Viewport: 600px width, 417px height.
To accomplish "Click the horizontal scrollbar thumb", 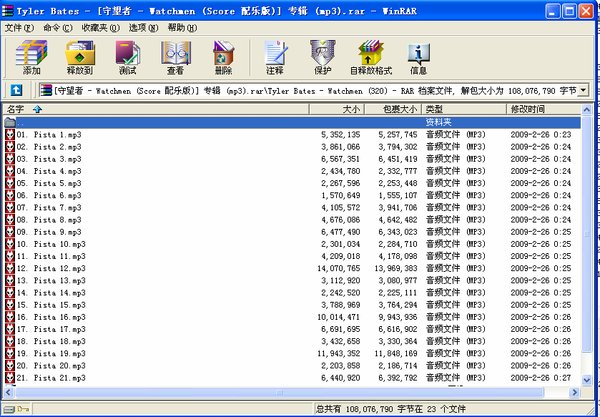I will tap(279, 392).
